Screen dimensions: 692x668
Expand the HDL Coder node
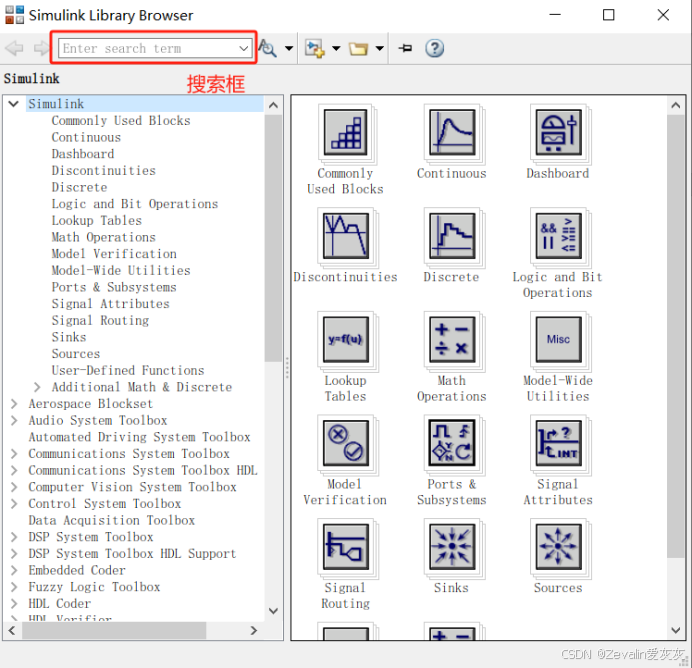pos(14,604)
